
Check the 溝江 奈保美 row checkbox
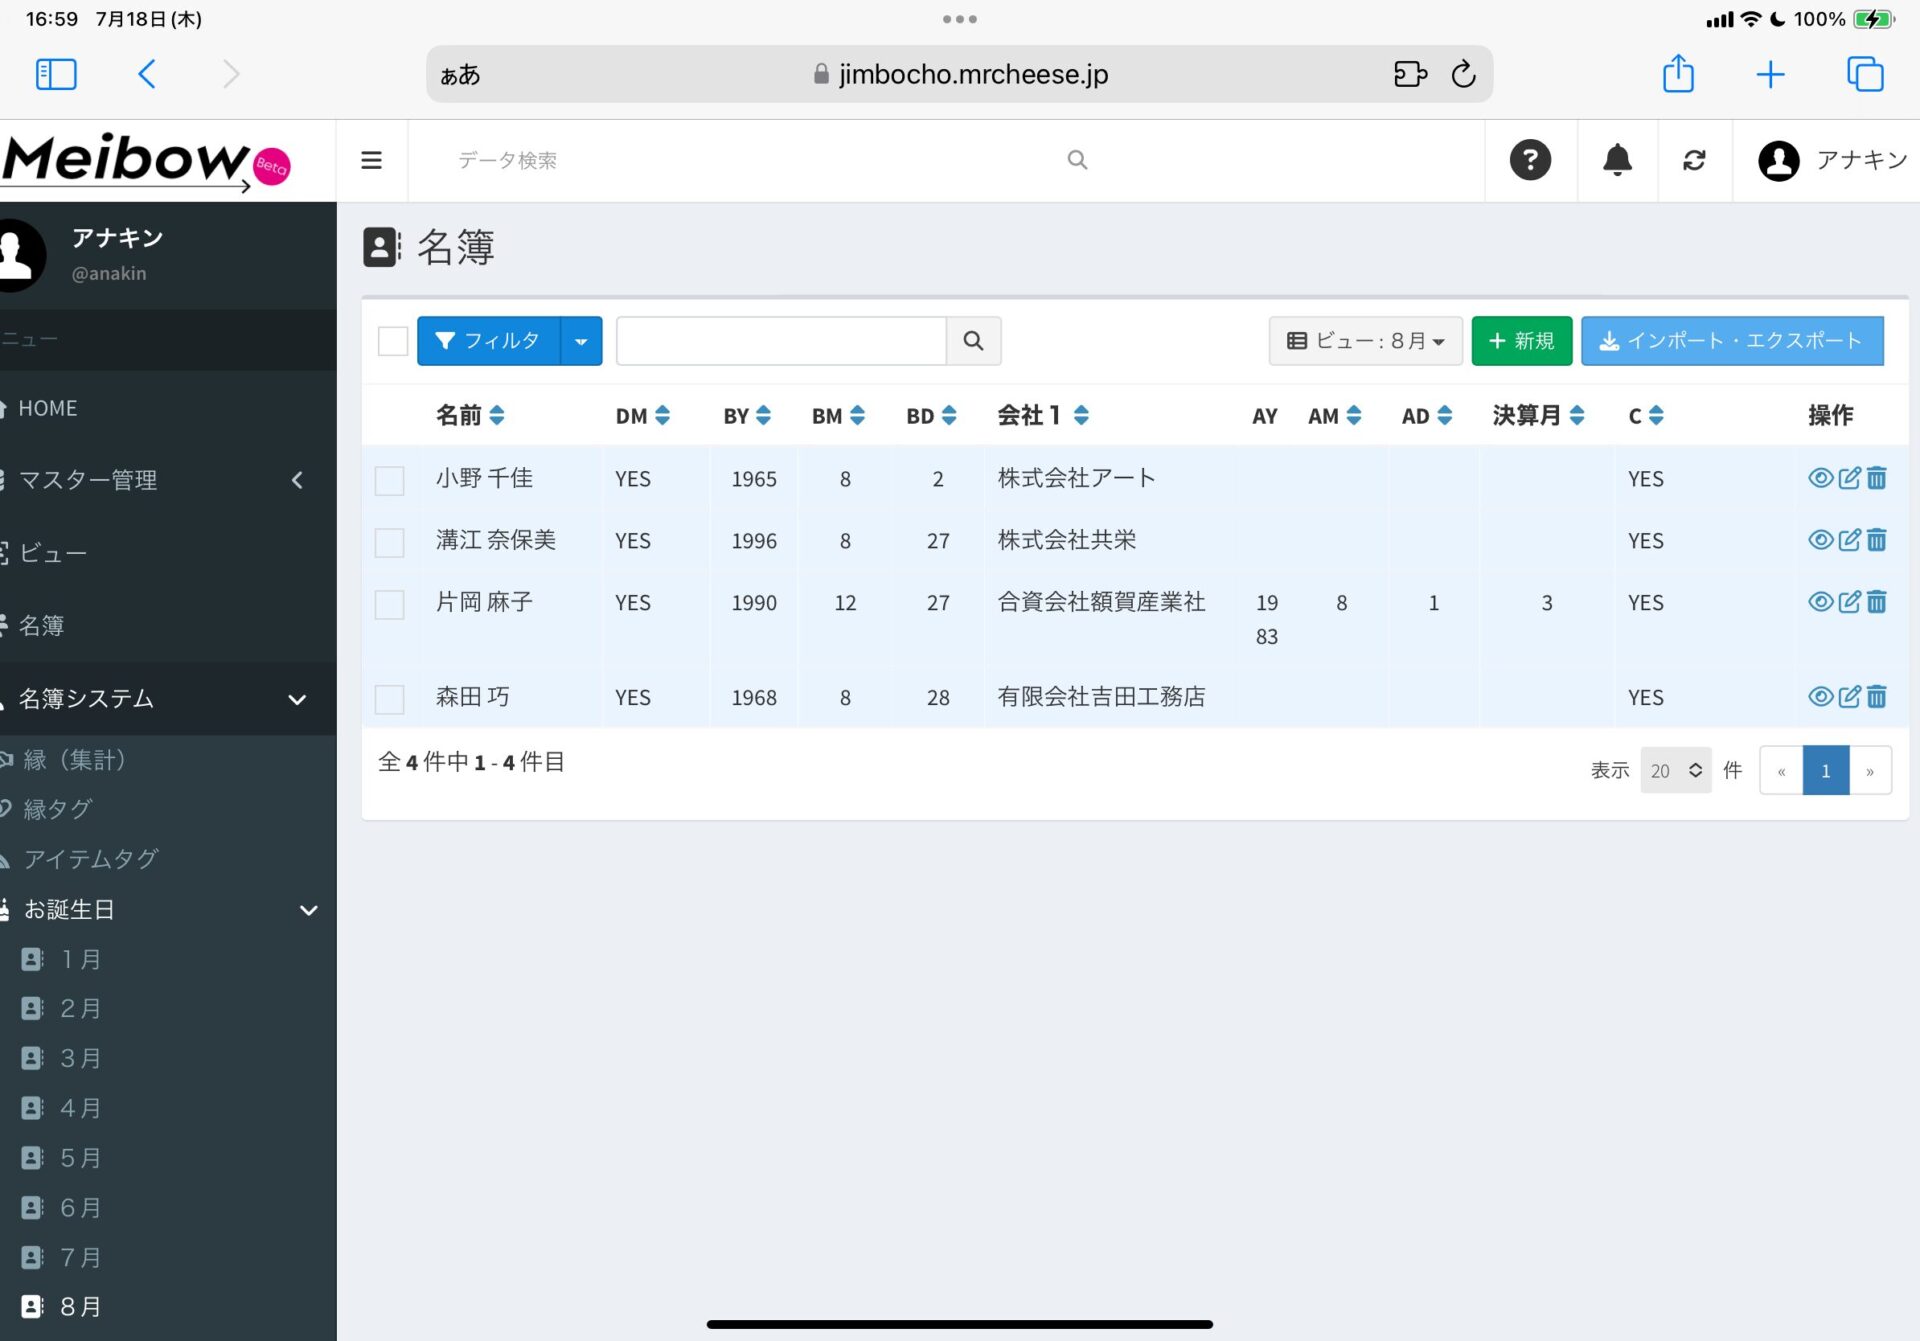coord(389,542)
